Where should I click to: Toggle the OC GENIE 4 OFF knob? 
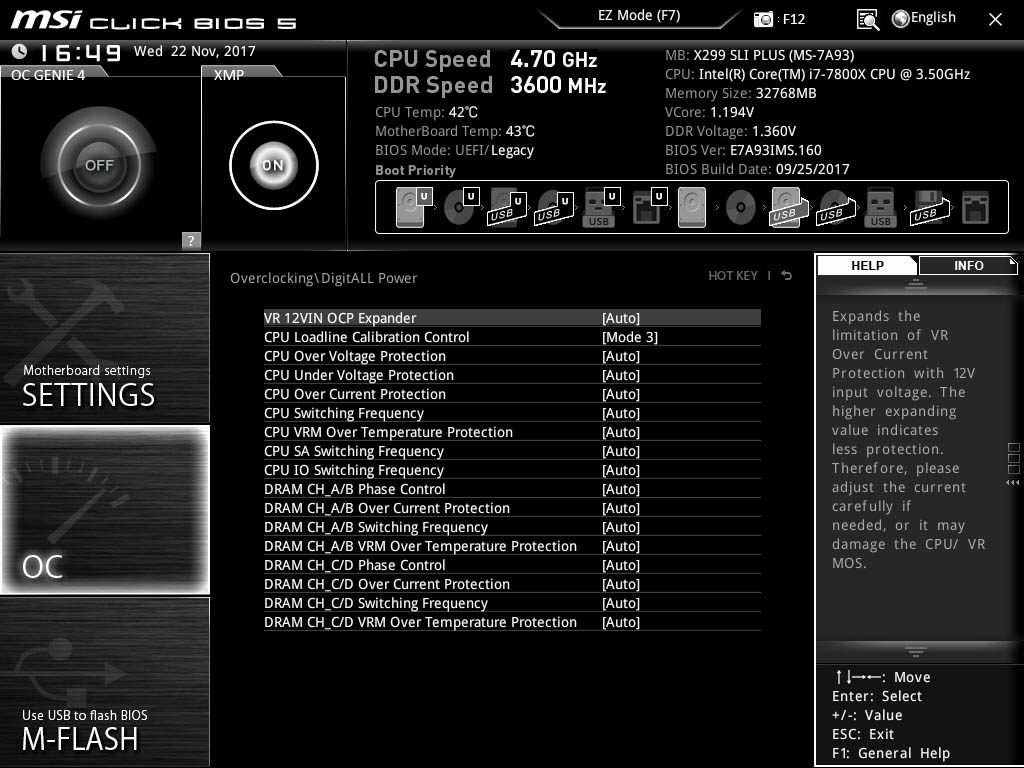[99, 165]
